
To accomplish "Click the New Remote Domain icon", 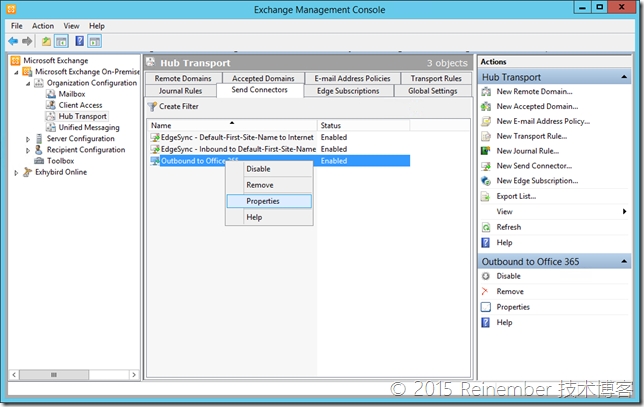I will 486,92.
